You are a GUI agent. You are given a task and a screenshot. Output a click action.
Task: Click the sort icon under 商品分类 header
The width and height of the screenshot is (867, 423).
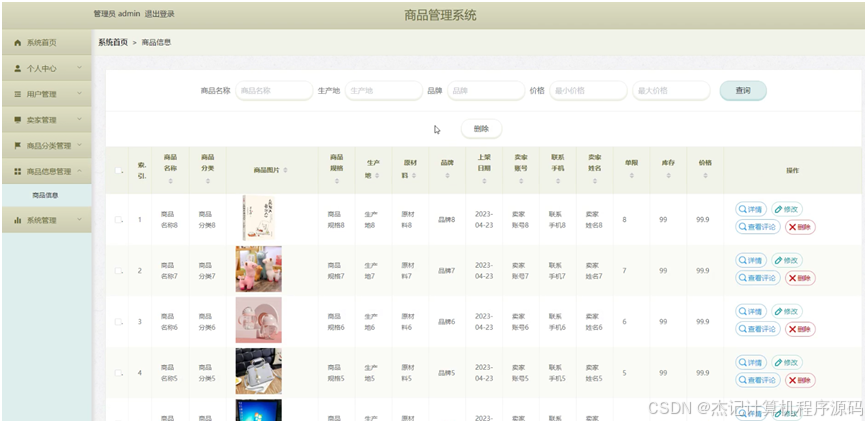click(x=207, y=181)
